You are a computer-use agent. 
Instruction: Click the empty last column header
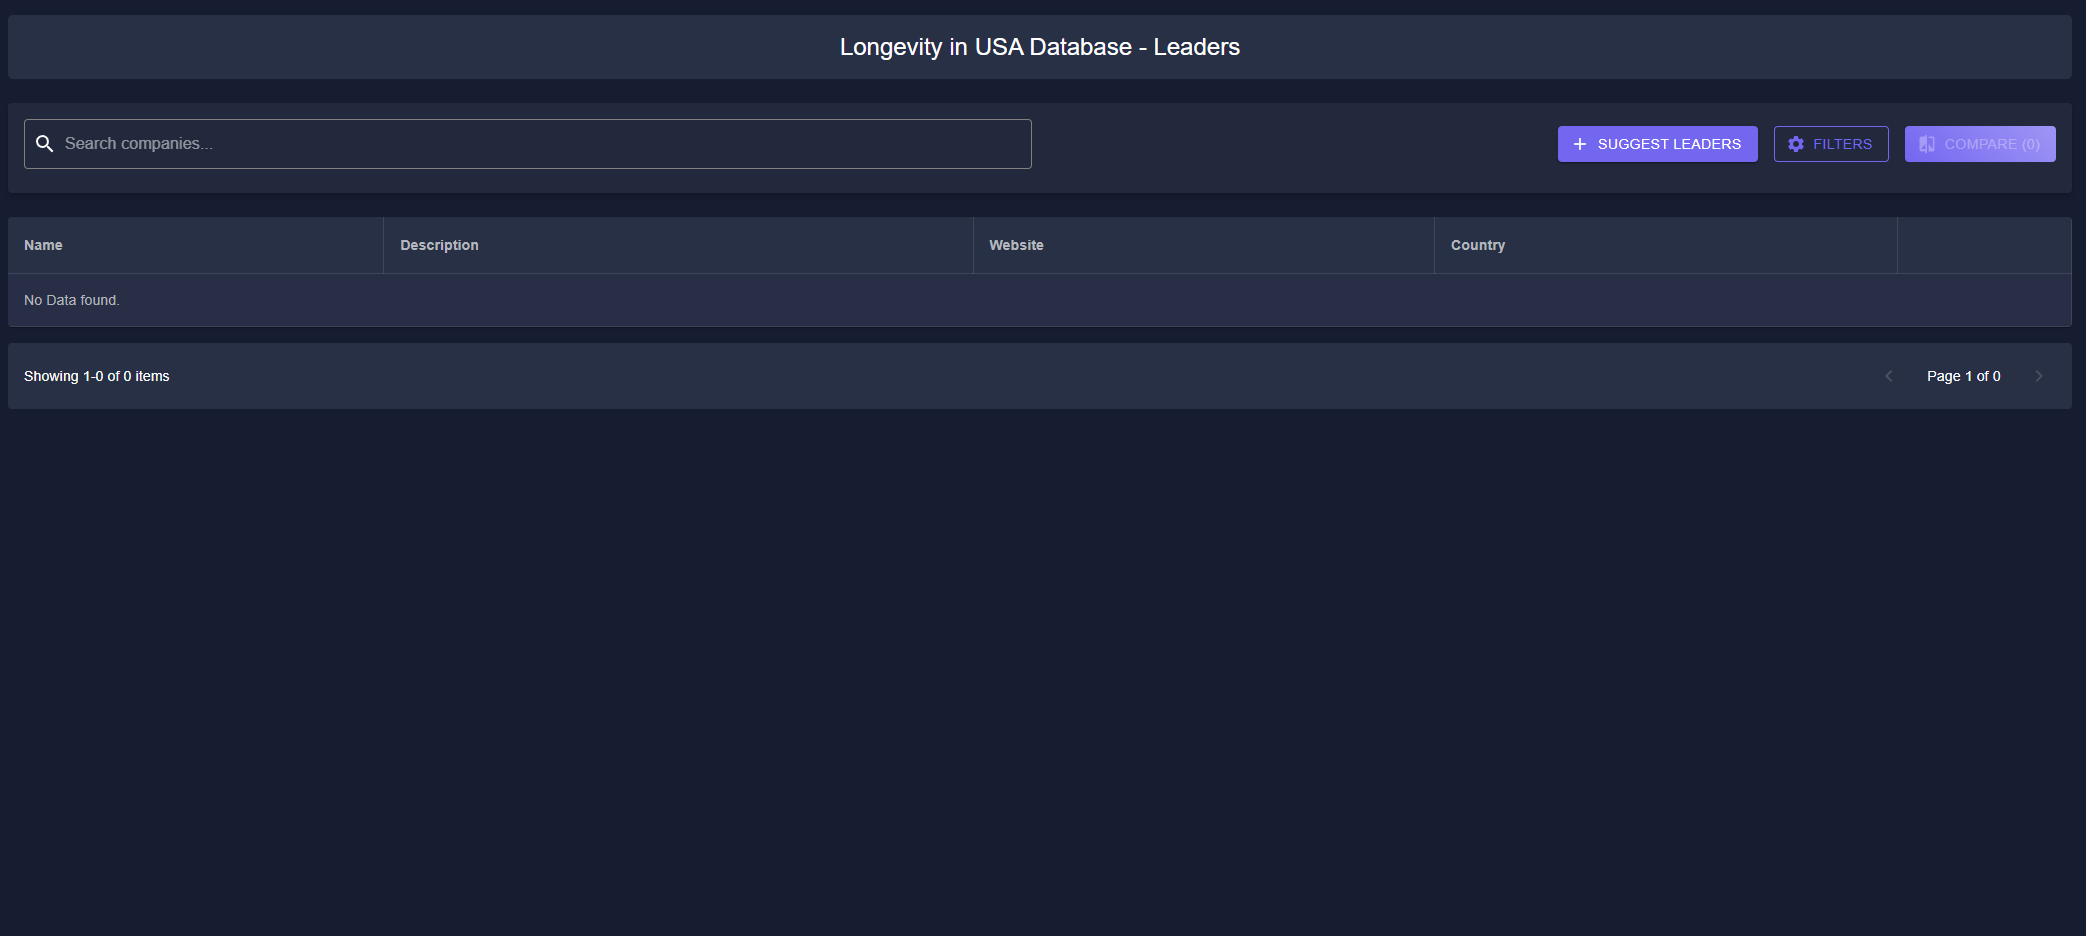[1983, 245]
